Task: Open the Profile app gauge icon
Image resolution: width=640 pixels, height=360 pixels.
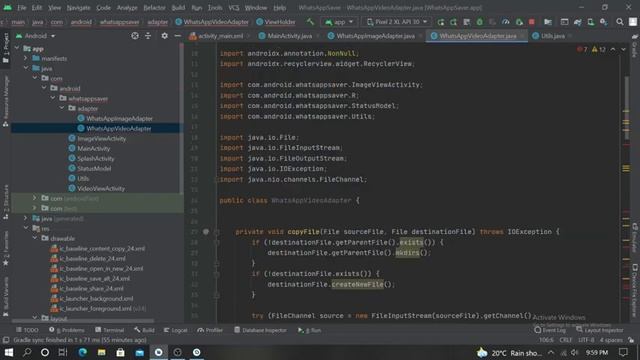Action: [506, 22]
